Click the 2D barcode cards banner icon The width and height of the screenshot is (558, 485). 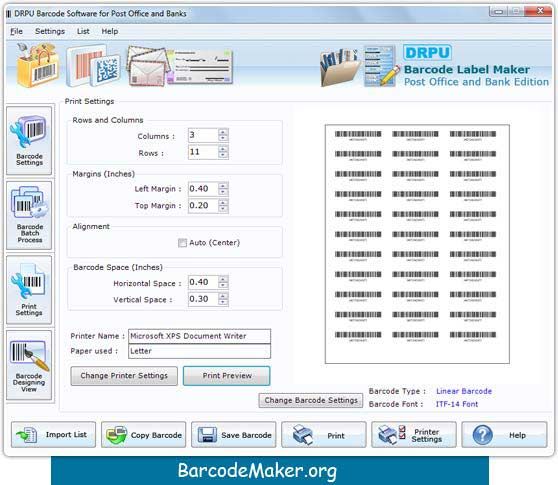point(93,66)
